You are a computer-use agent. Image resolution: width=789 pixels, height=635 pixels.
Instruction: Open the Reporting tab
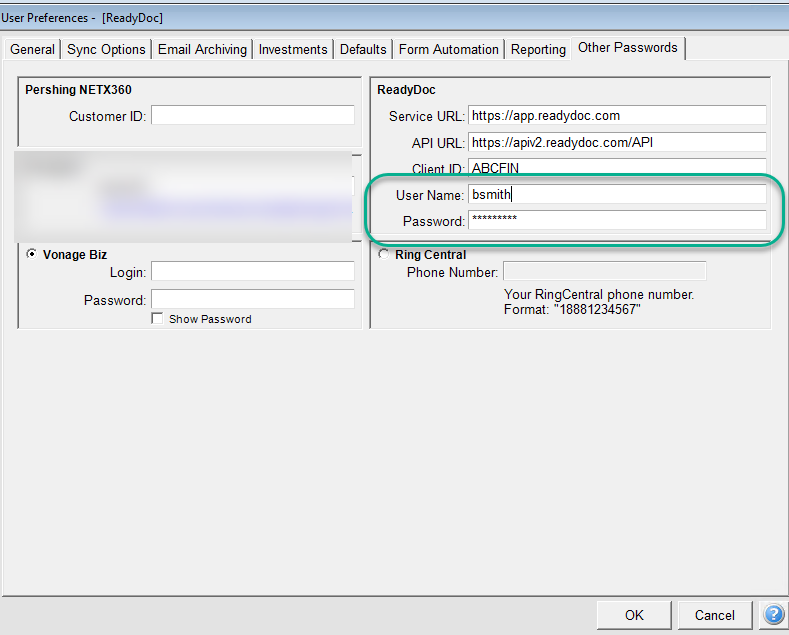[x=538, y=49]
